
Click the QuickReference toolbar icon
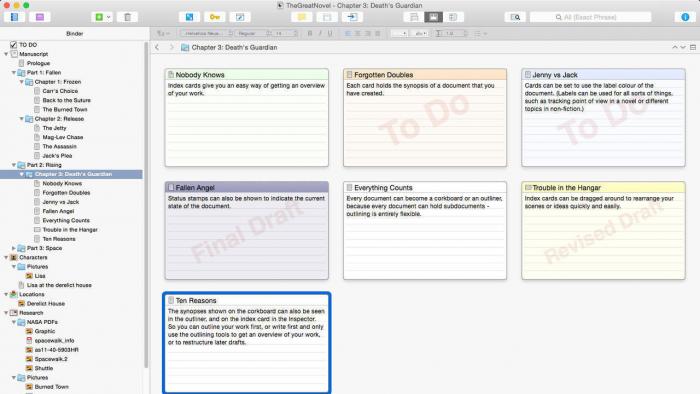coord(240,17)
